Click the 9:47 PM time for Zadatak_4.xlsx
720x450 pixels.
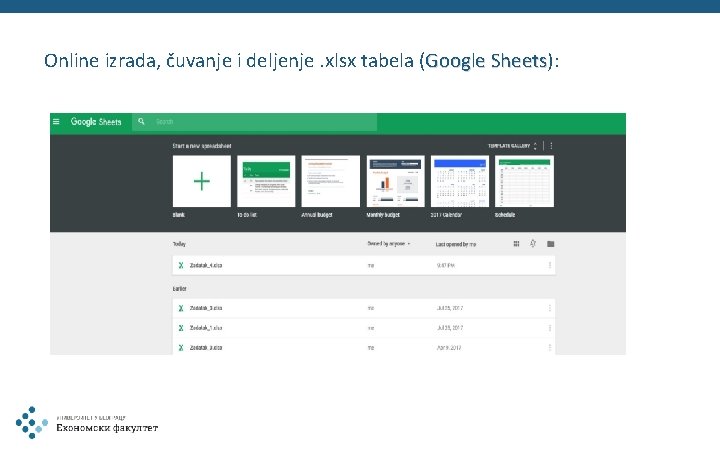445,265
